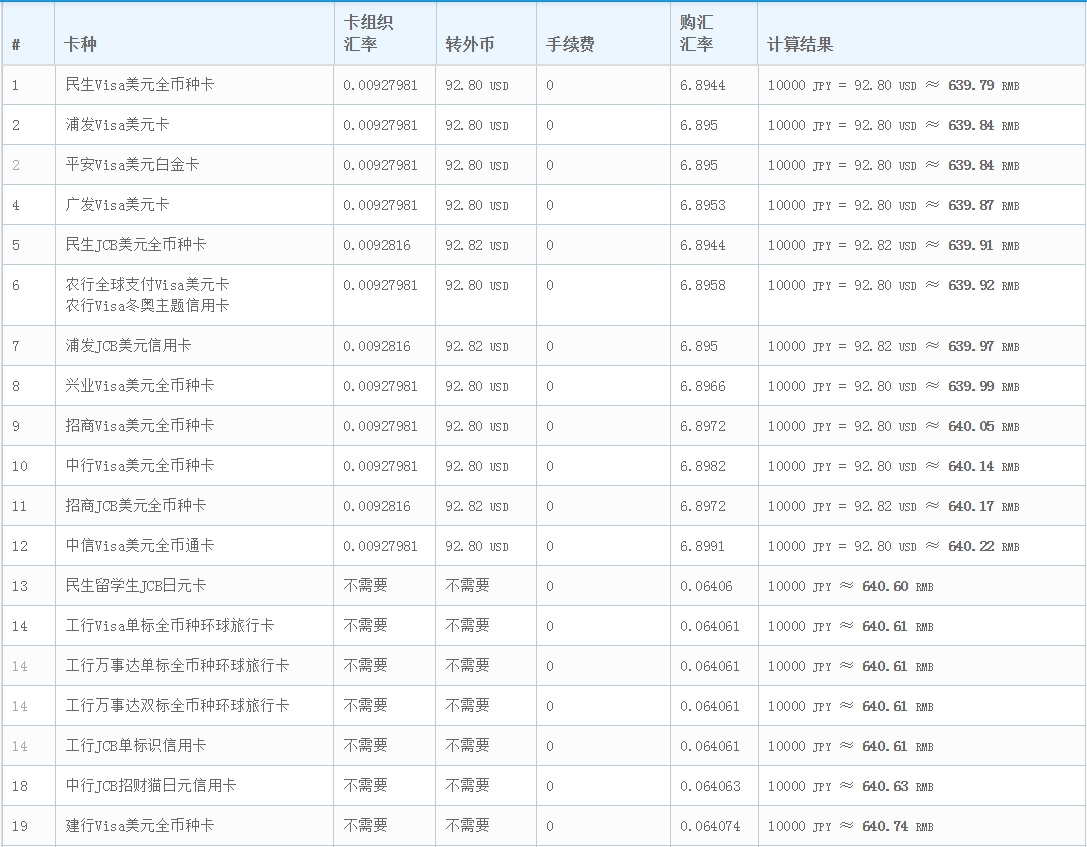Click 0.0092816 rate in 浦发JCB row

[x=376, y=347]
